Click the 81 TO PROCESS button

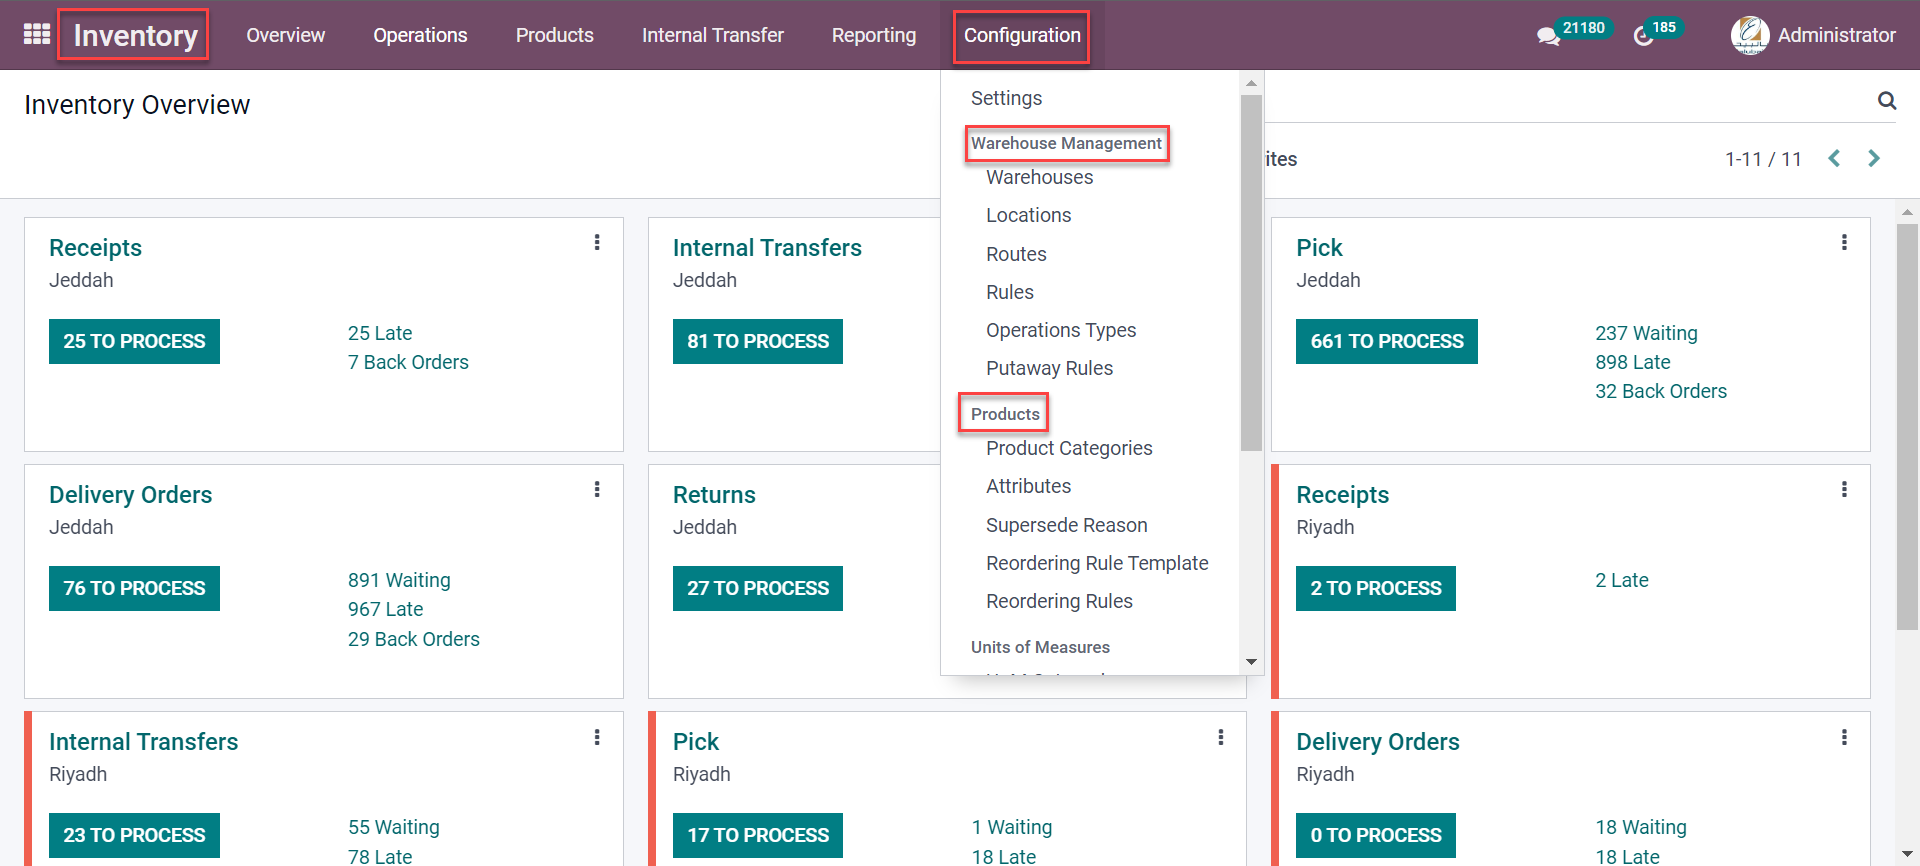coord(758,341)
